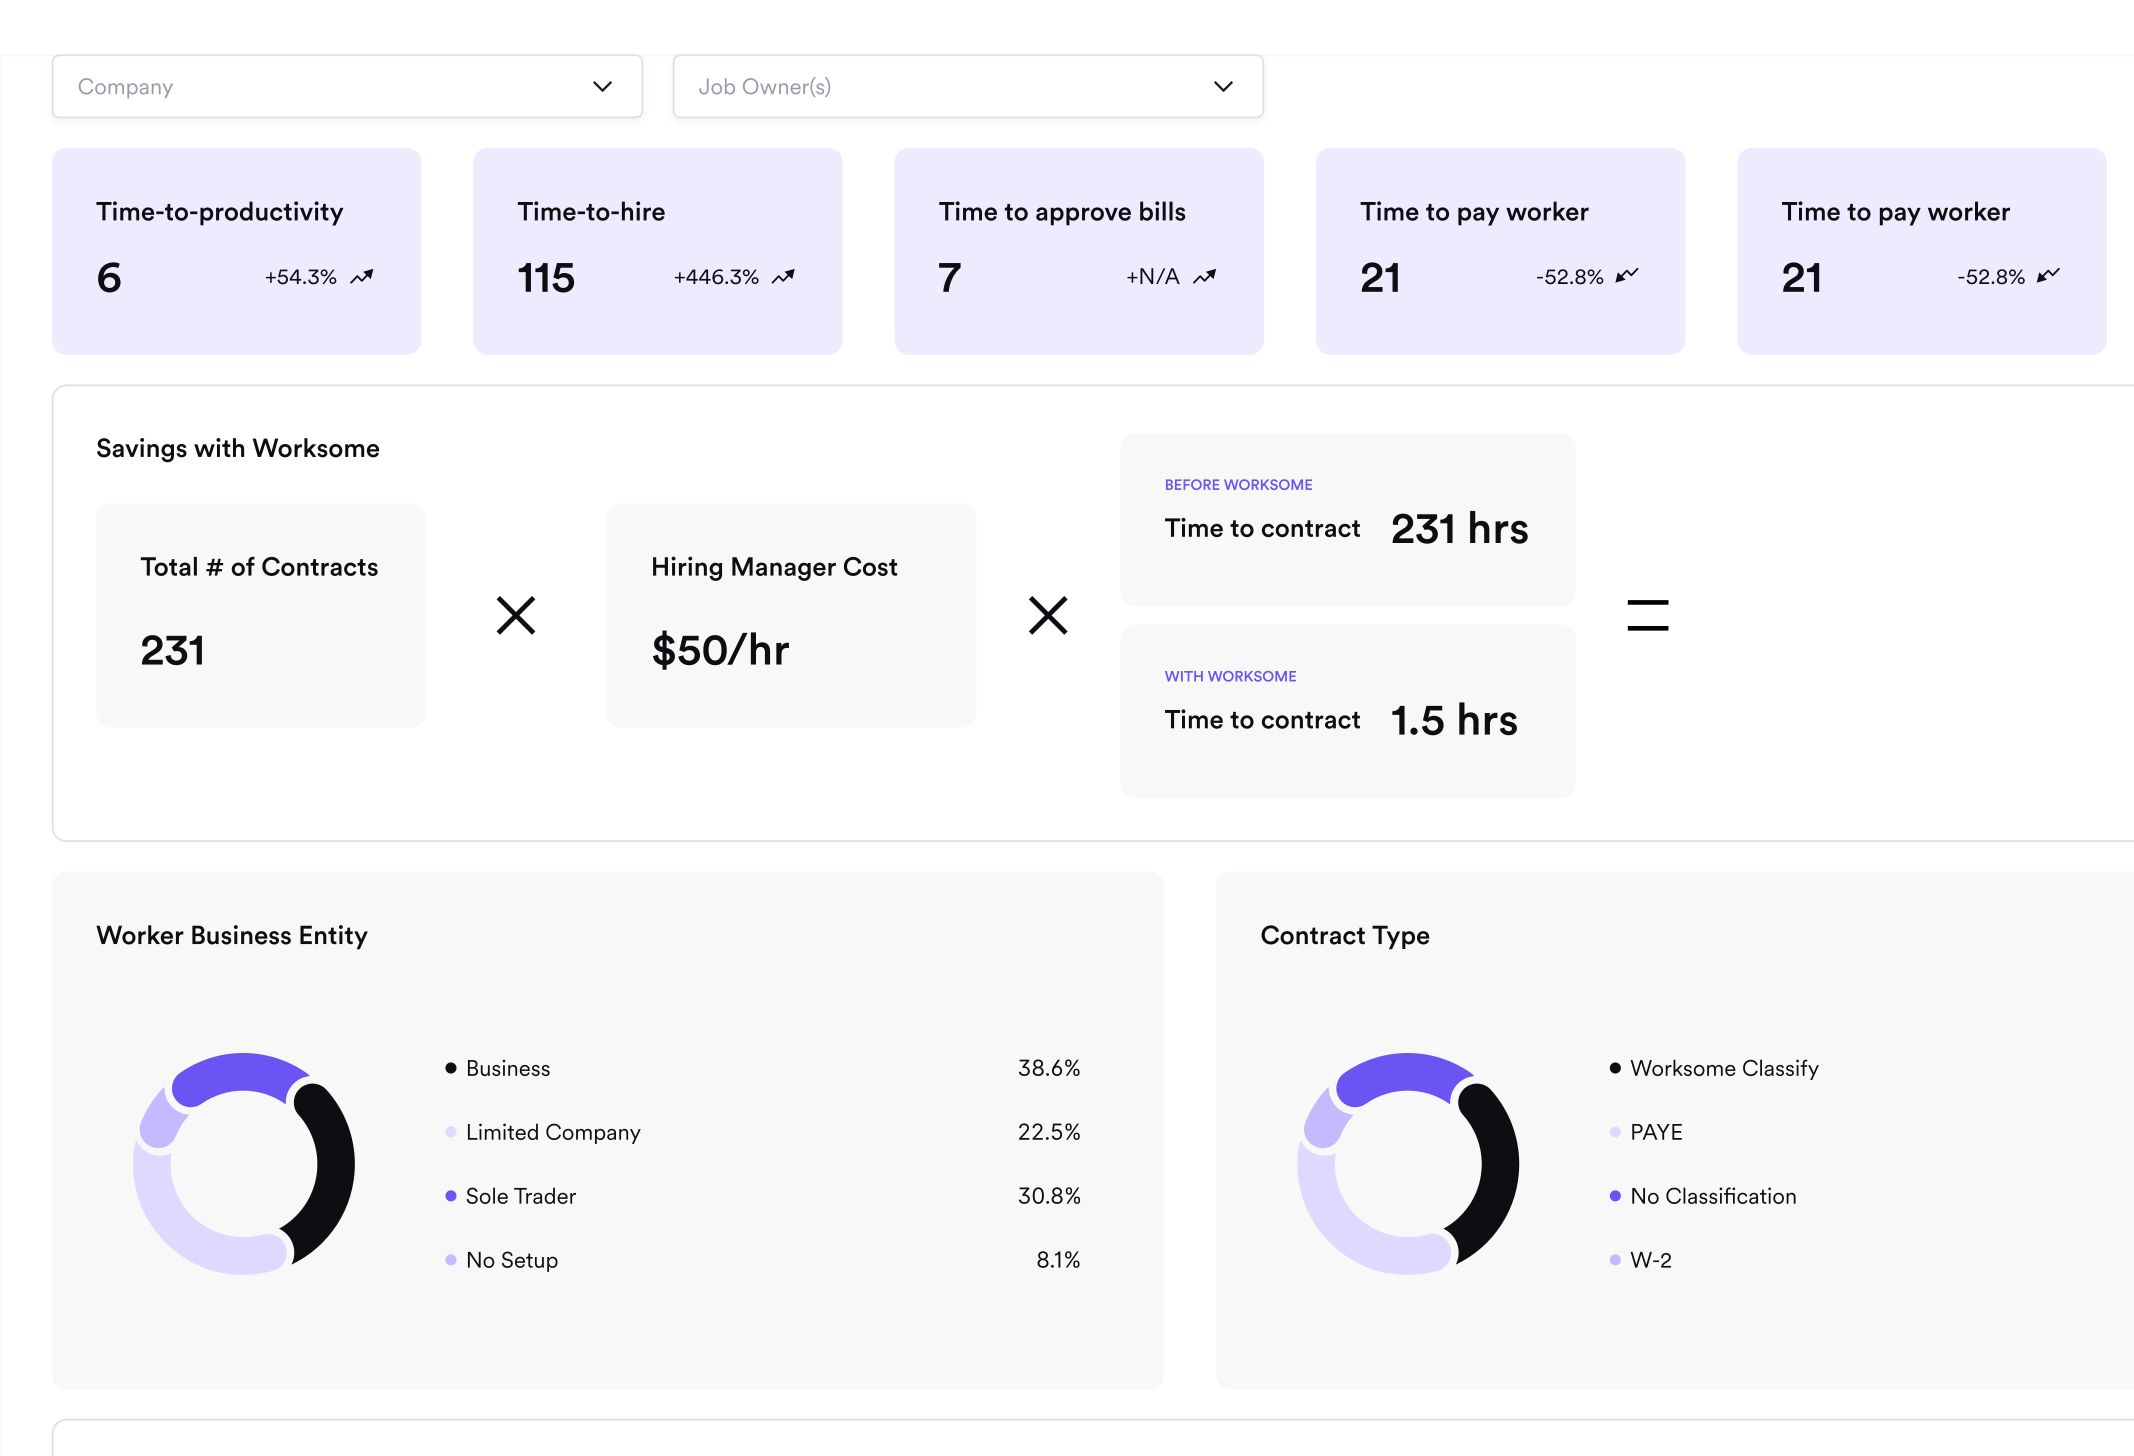Click the upward trend icon on Time-to-productivity
The width and height of the screenshot is (2134, 1456).
(x=362, y=277)
